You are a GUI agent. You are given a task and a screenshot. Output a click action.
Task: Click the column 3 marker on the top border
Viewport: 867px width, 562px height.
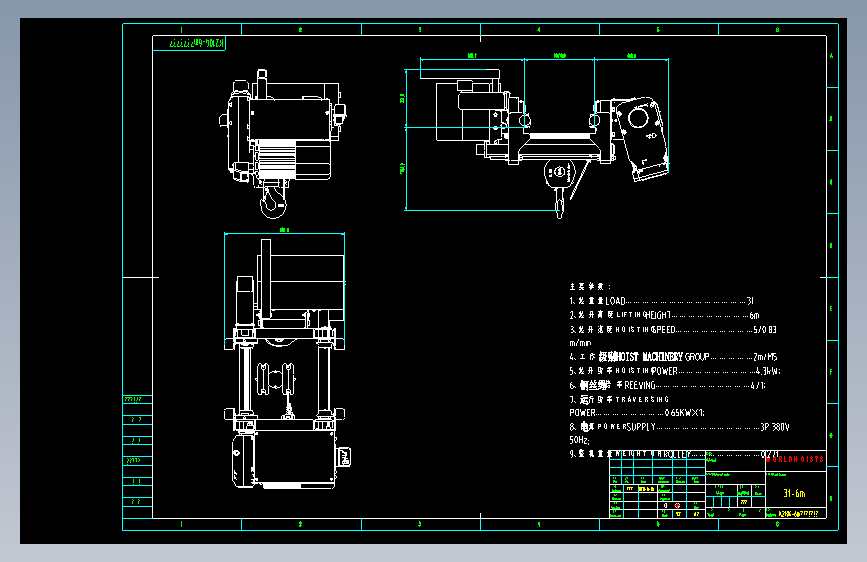[420, 29]
